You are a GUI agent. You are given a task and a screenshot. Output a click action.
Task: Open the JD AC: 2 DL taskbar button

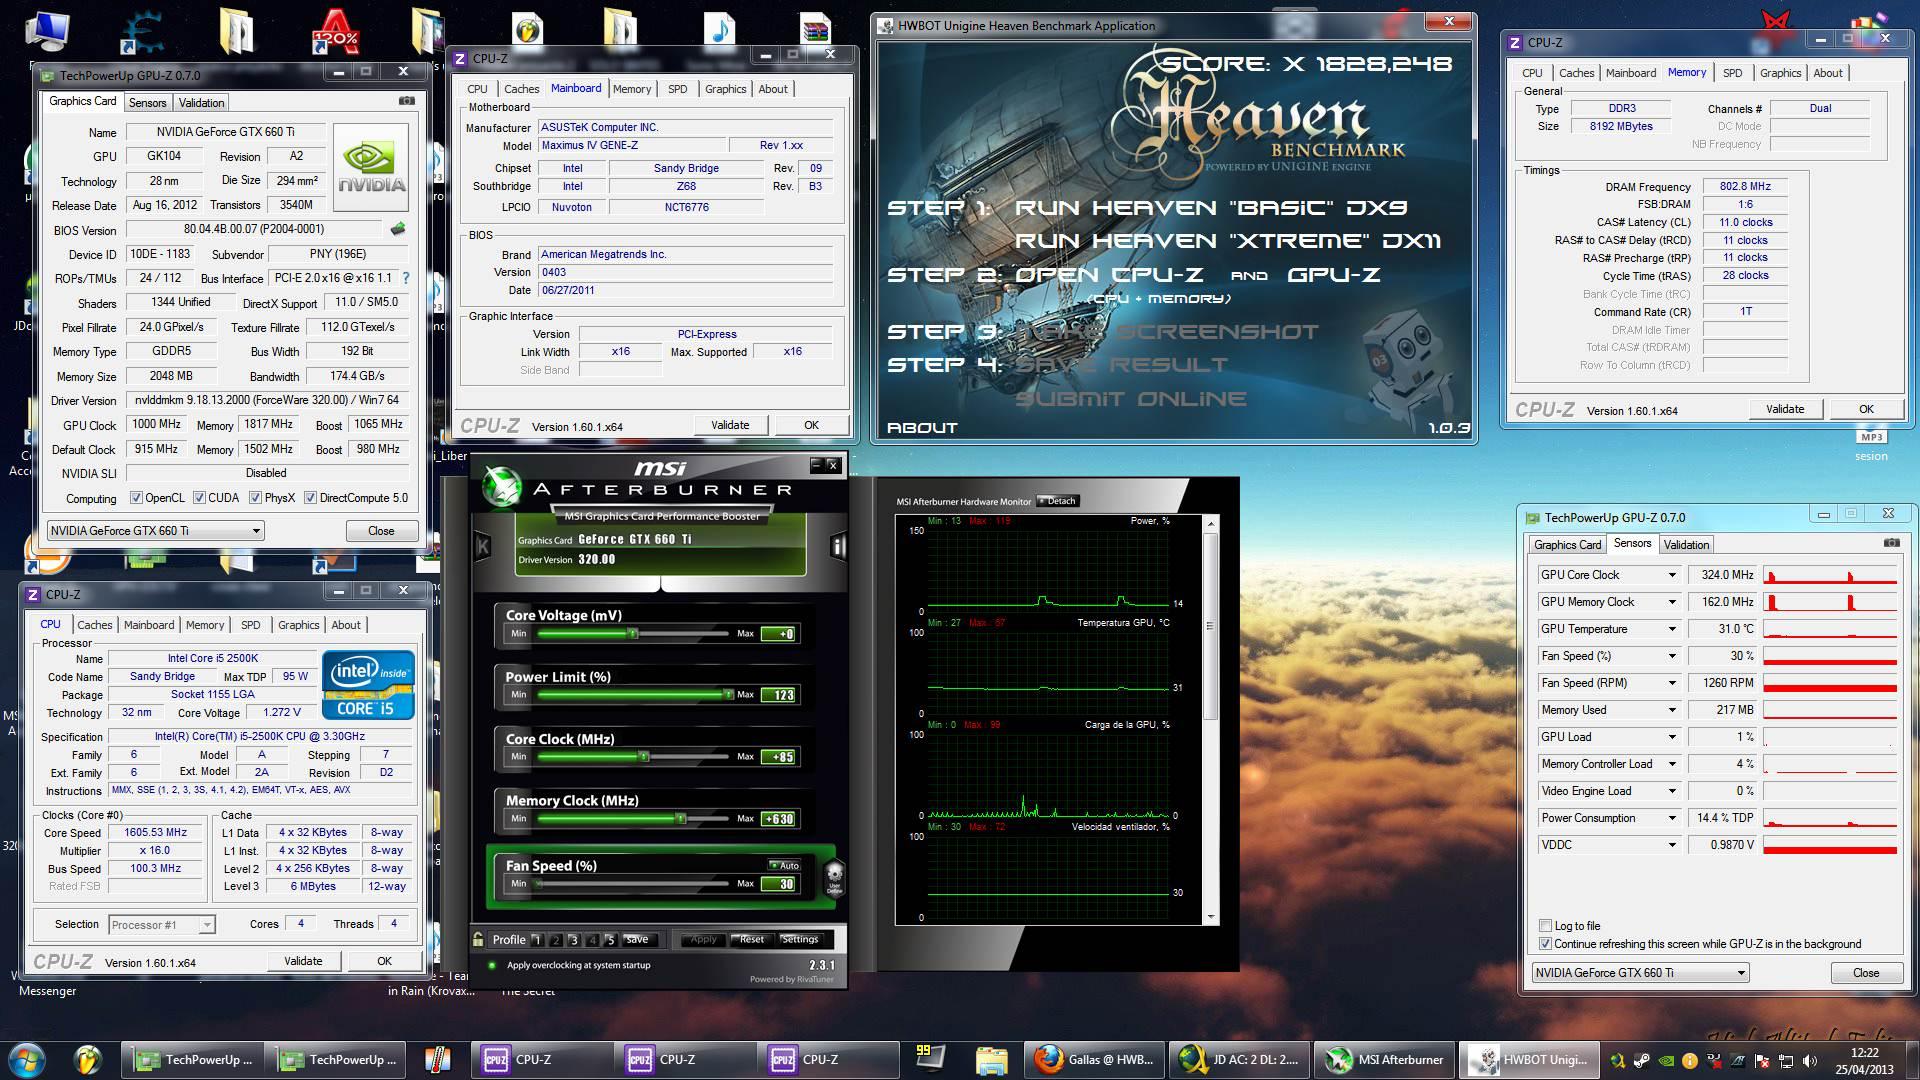[x=1238, y=1060]
